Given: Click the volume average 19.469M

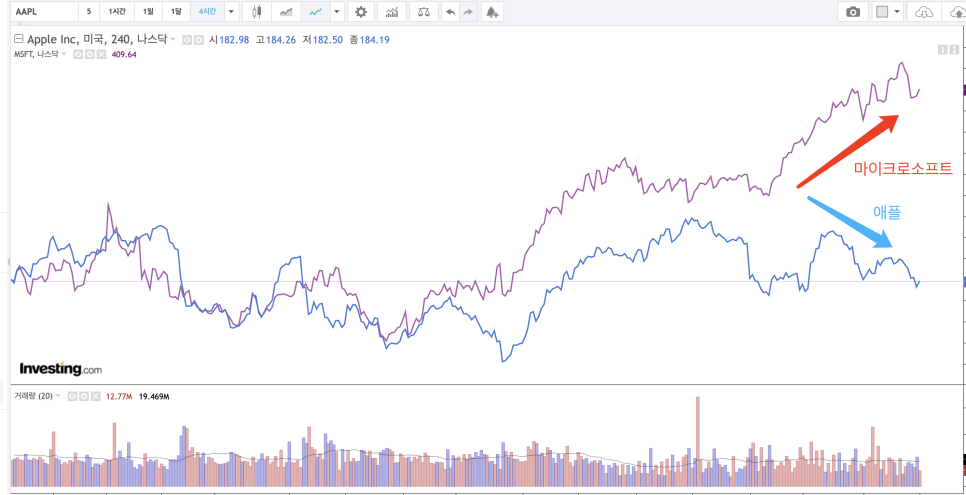Looking at the screenshot, I should tap(154, 396).
